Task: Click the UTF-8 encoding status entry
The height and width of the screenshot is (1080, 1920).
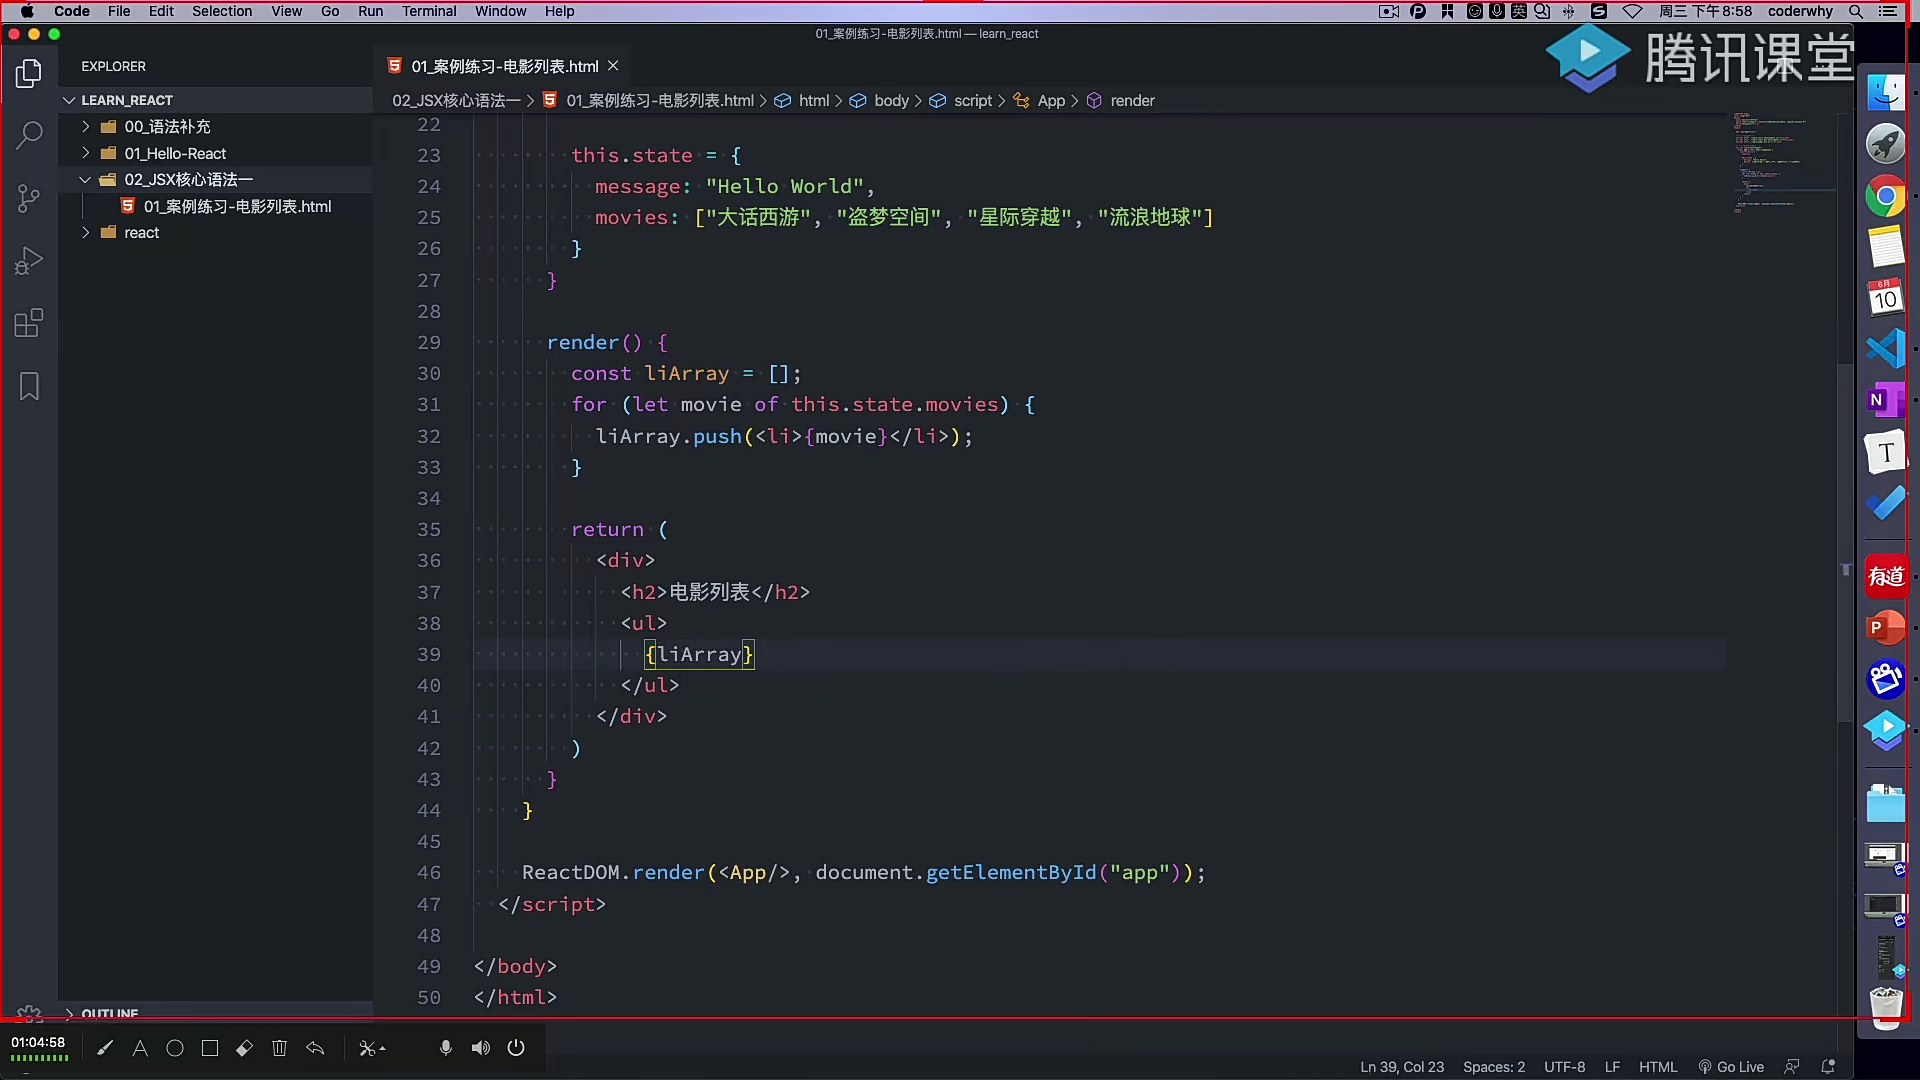Action: (1565, 1067)
